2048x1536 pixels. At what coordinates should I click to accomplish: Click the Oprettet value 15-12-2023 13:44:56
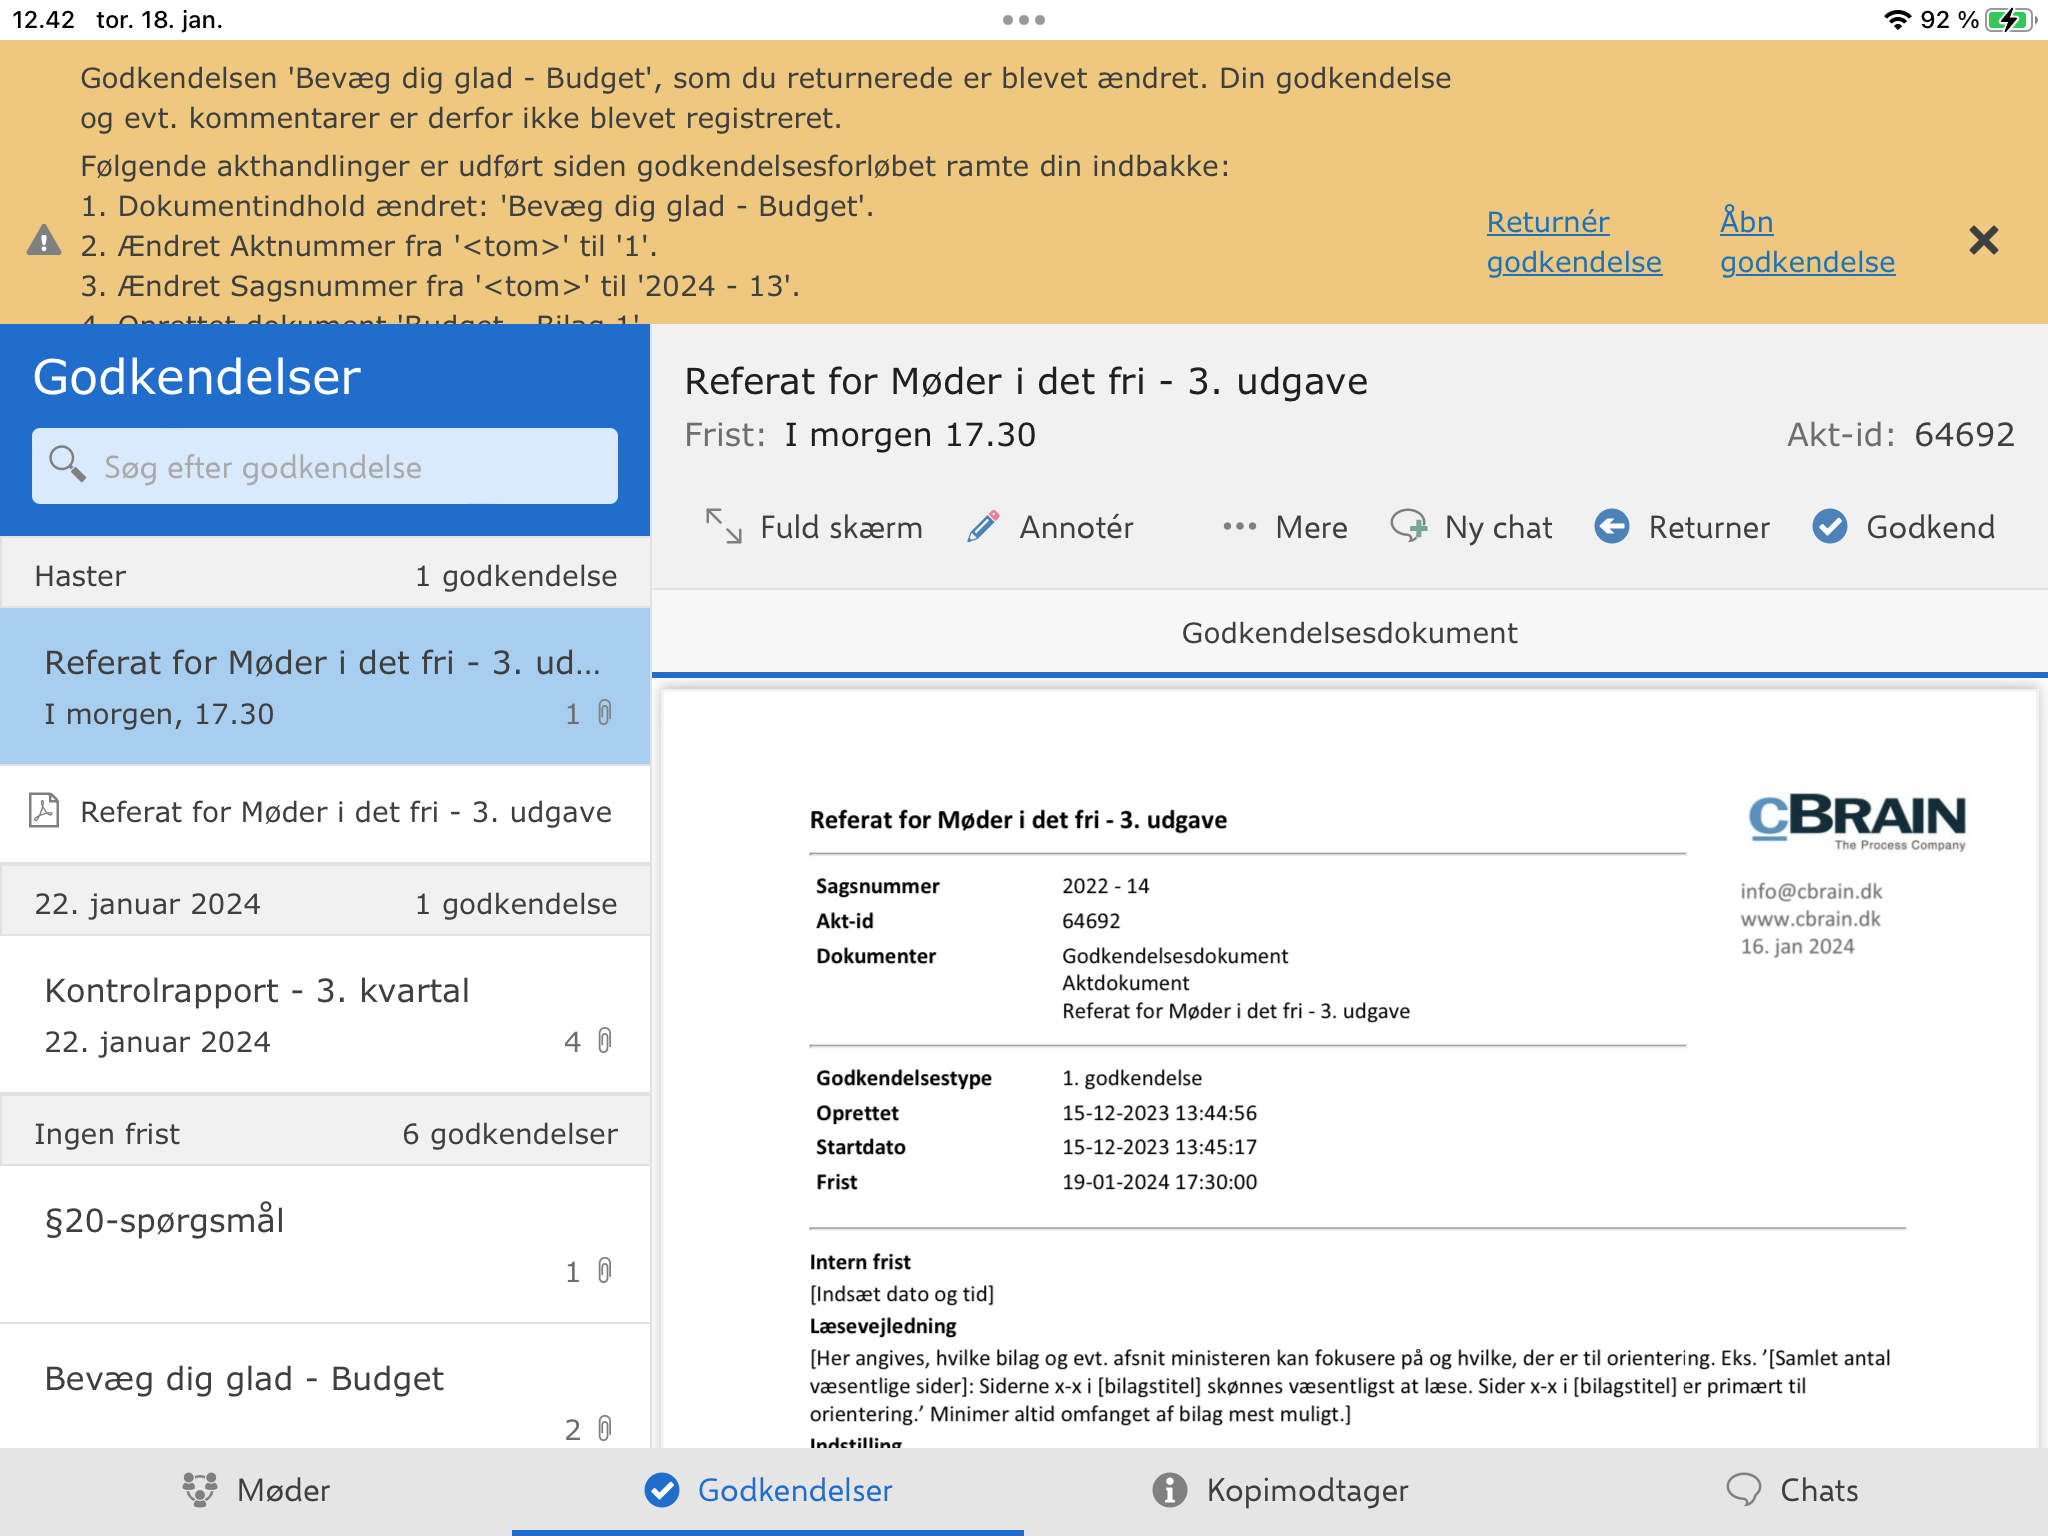click(1159, 1113)
